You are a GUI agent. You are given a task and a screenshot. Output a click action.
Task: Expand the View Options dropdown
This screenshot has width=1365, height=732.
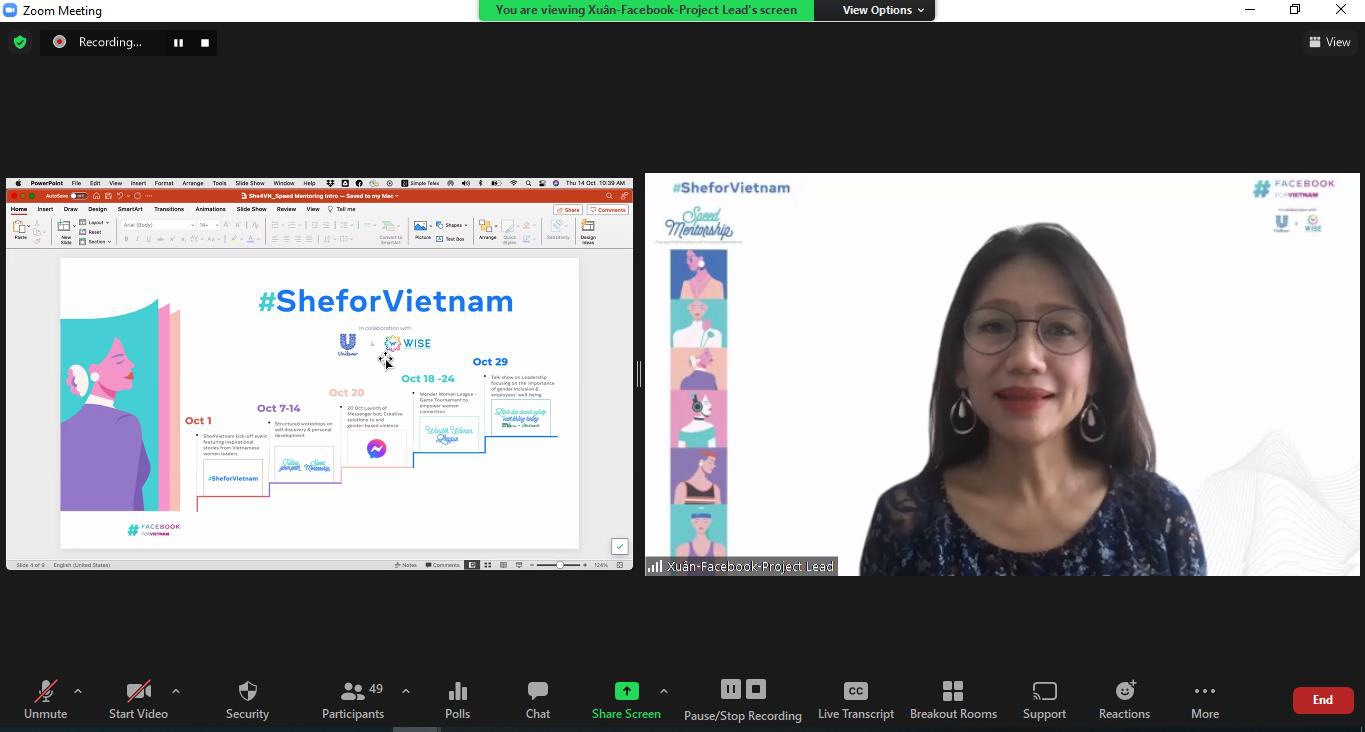pyautogui.click(x=883, y=10)
